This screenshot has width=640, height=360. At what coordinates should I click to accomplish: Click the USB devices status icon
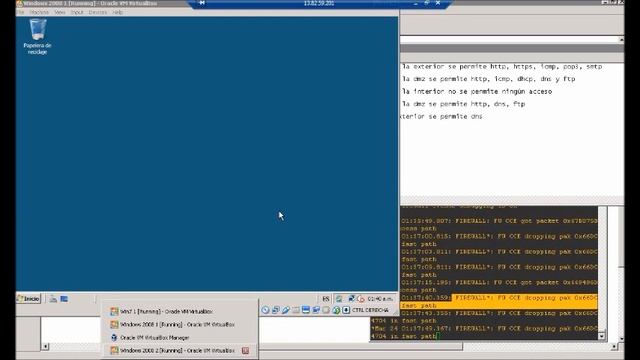coord(286,310)
